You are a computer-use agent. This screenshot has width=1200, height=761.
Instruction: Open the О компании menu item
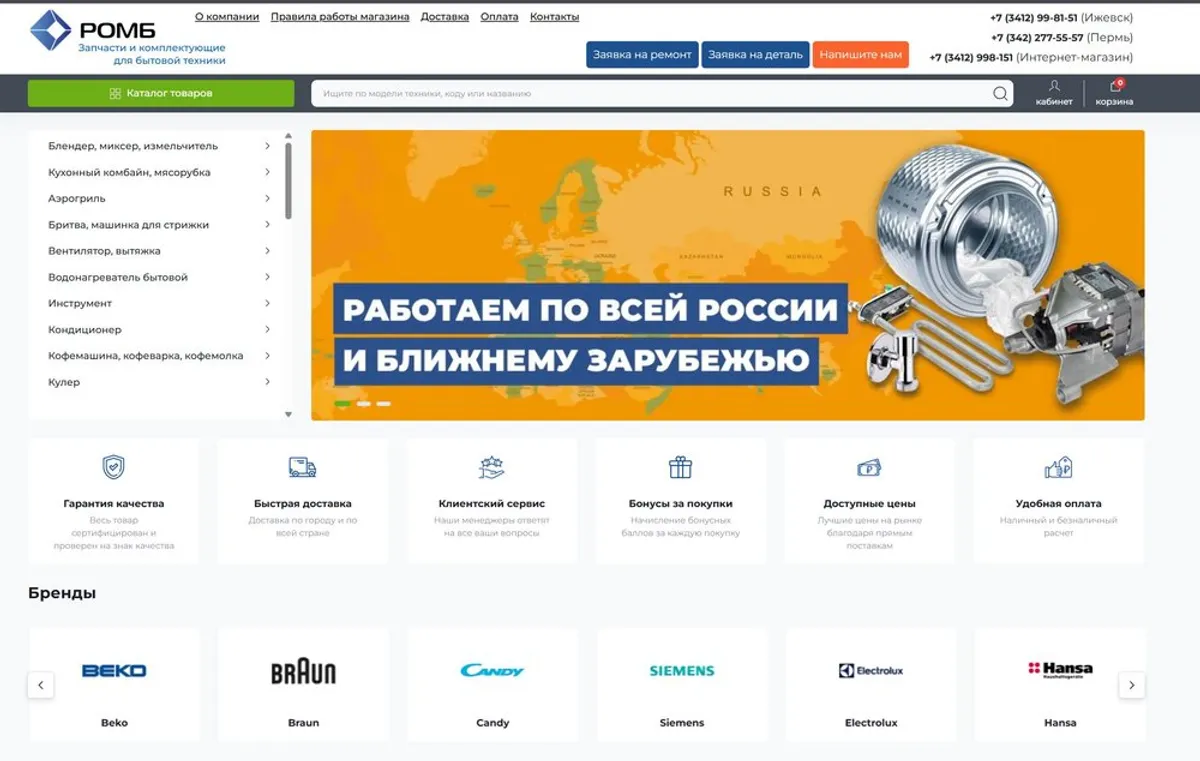(x=227, y=17)
